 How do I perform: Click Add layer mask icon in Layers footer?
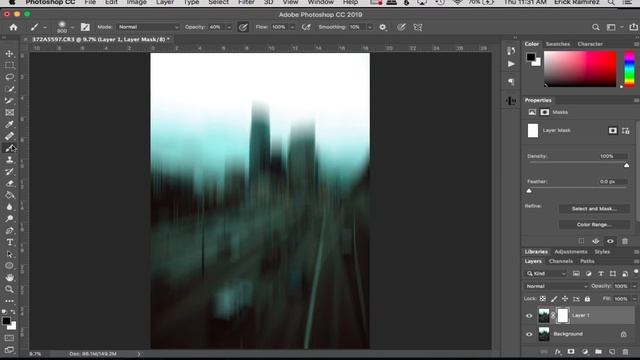point(571,351)
